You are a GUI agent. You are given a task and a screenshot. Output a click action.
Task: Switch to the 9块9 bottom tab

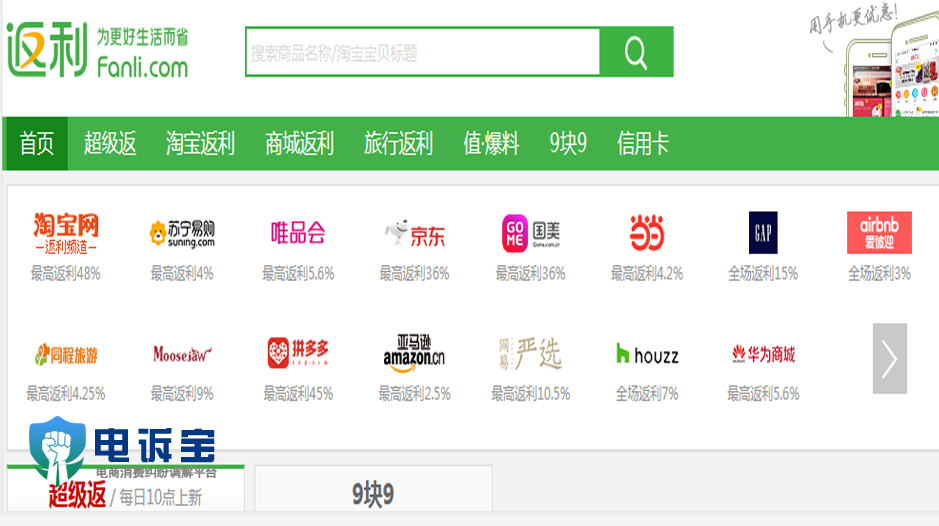pos(374,489)
